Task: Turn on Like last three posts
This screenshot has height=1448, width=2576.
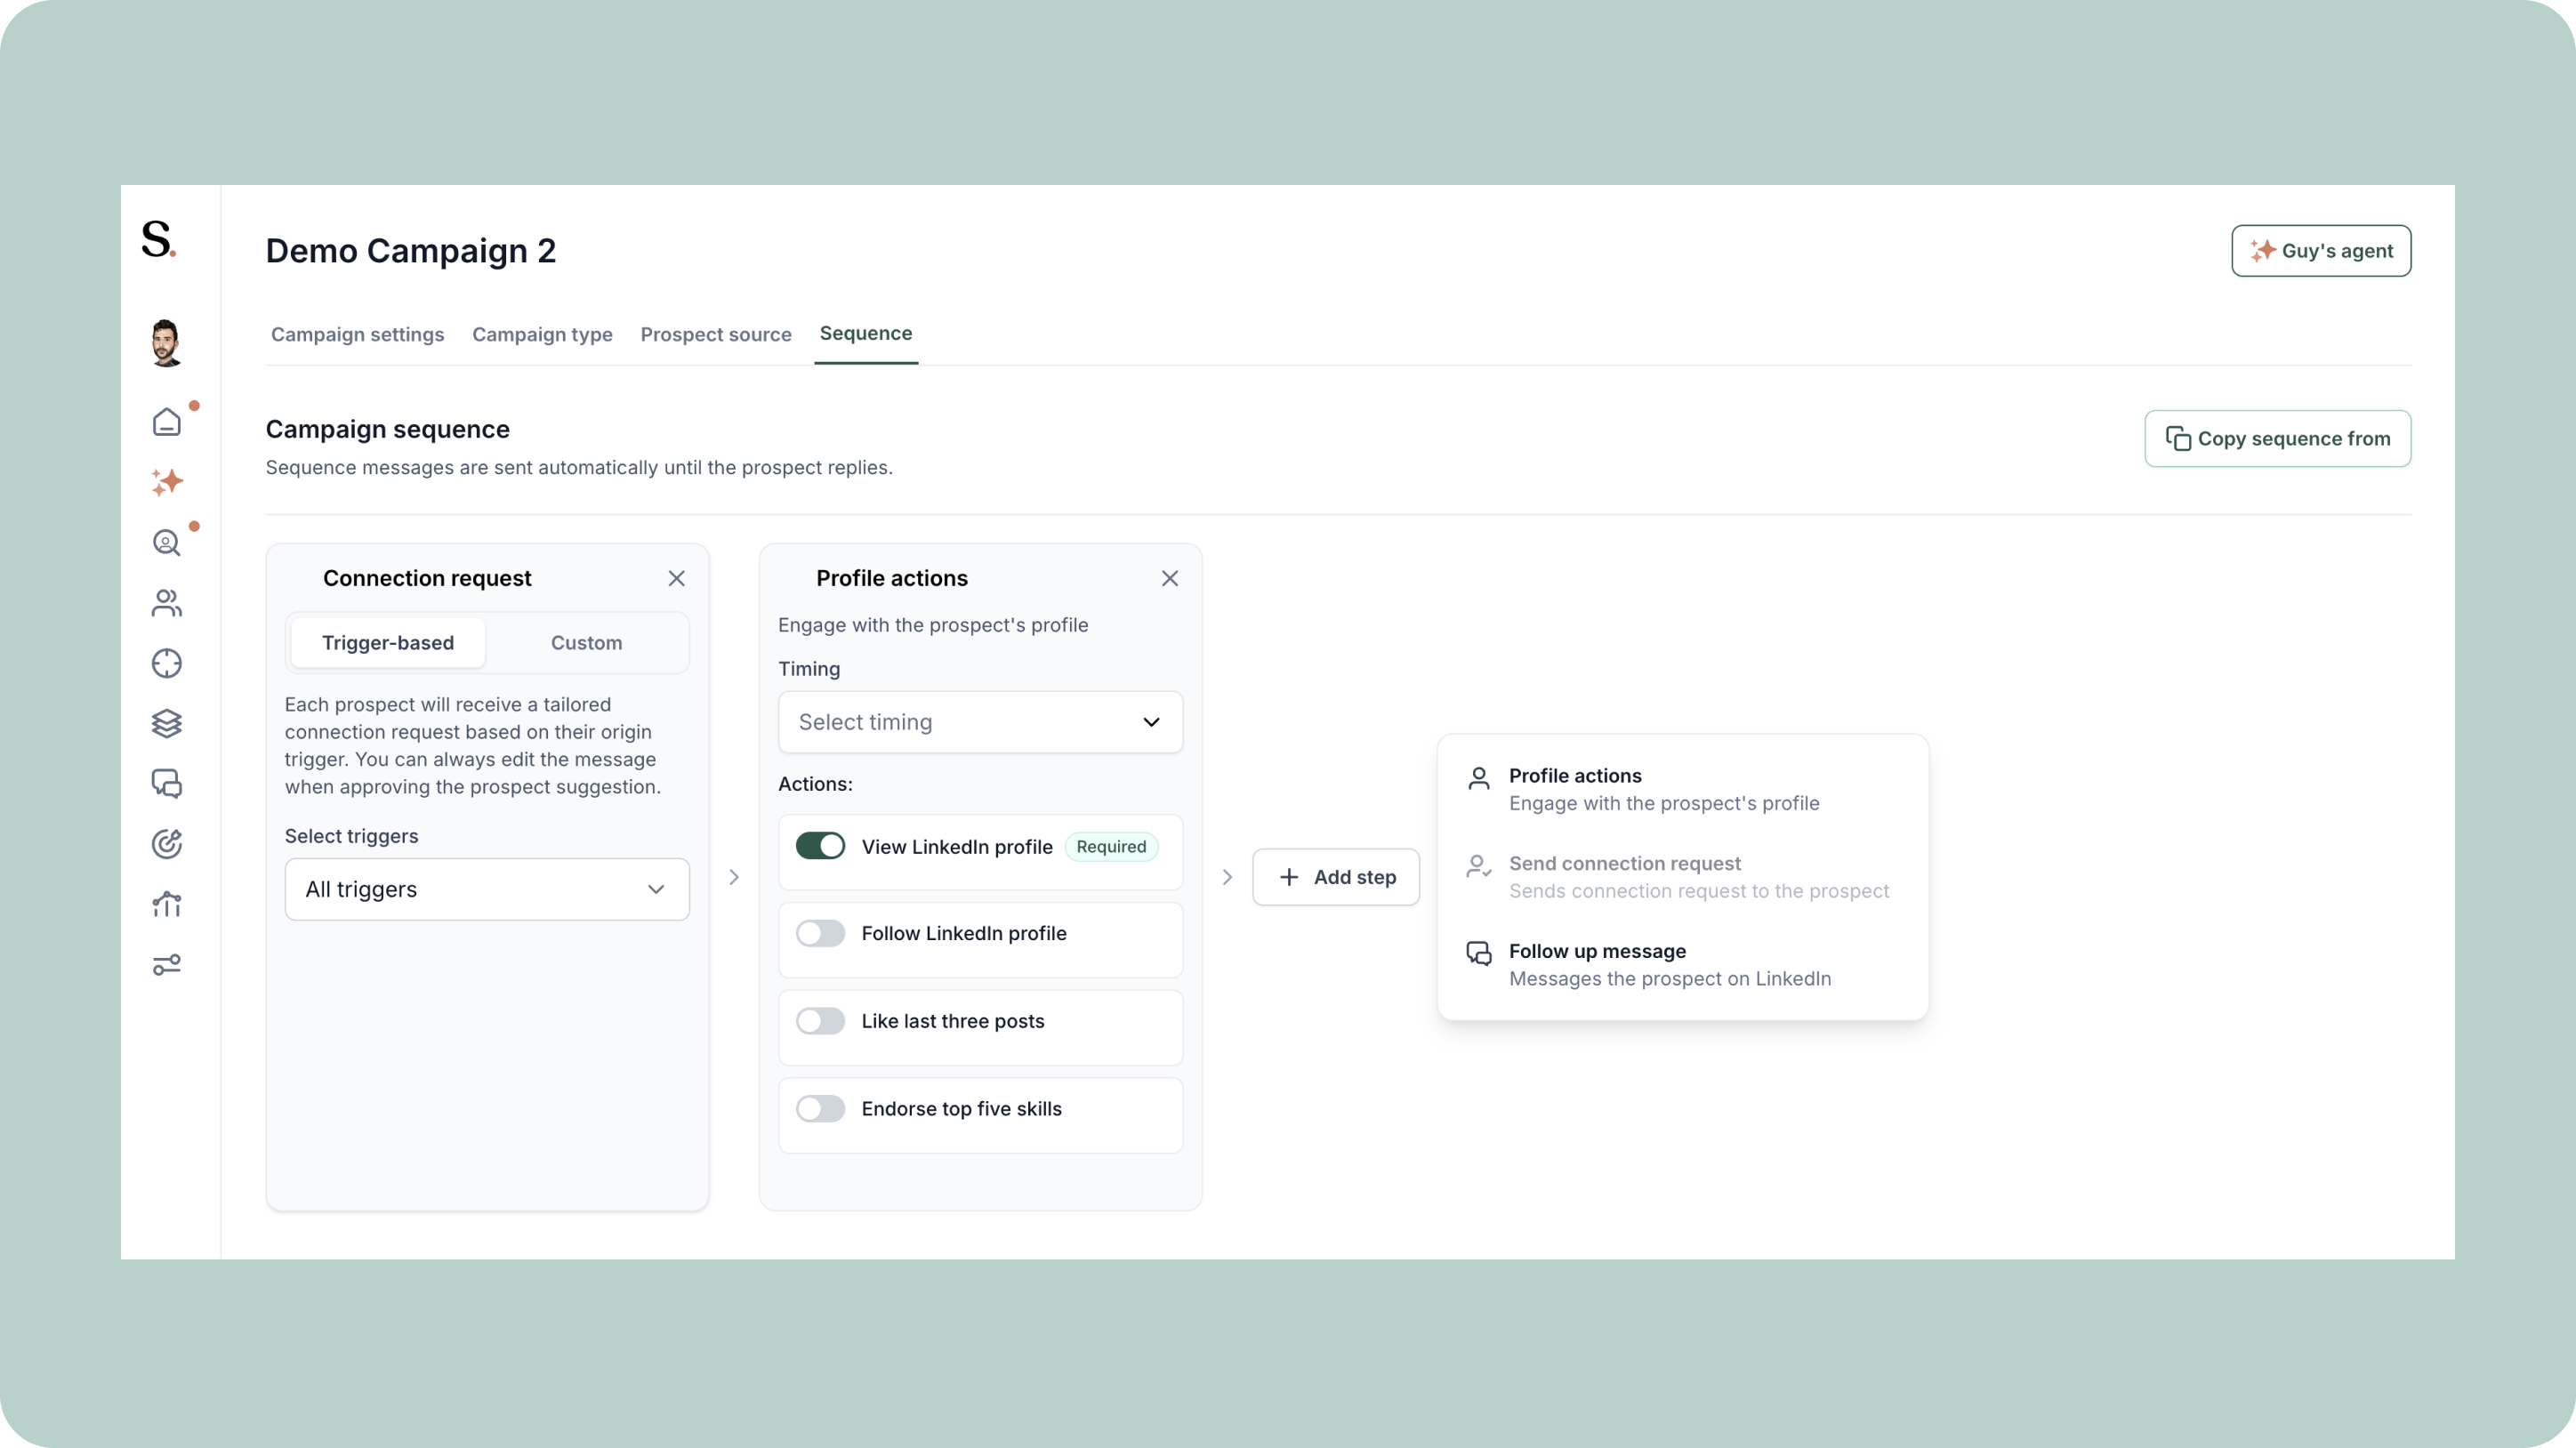Action: (820, 1021)
